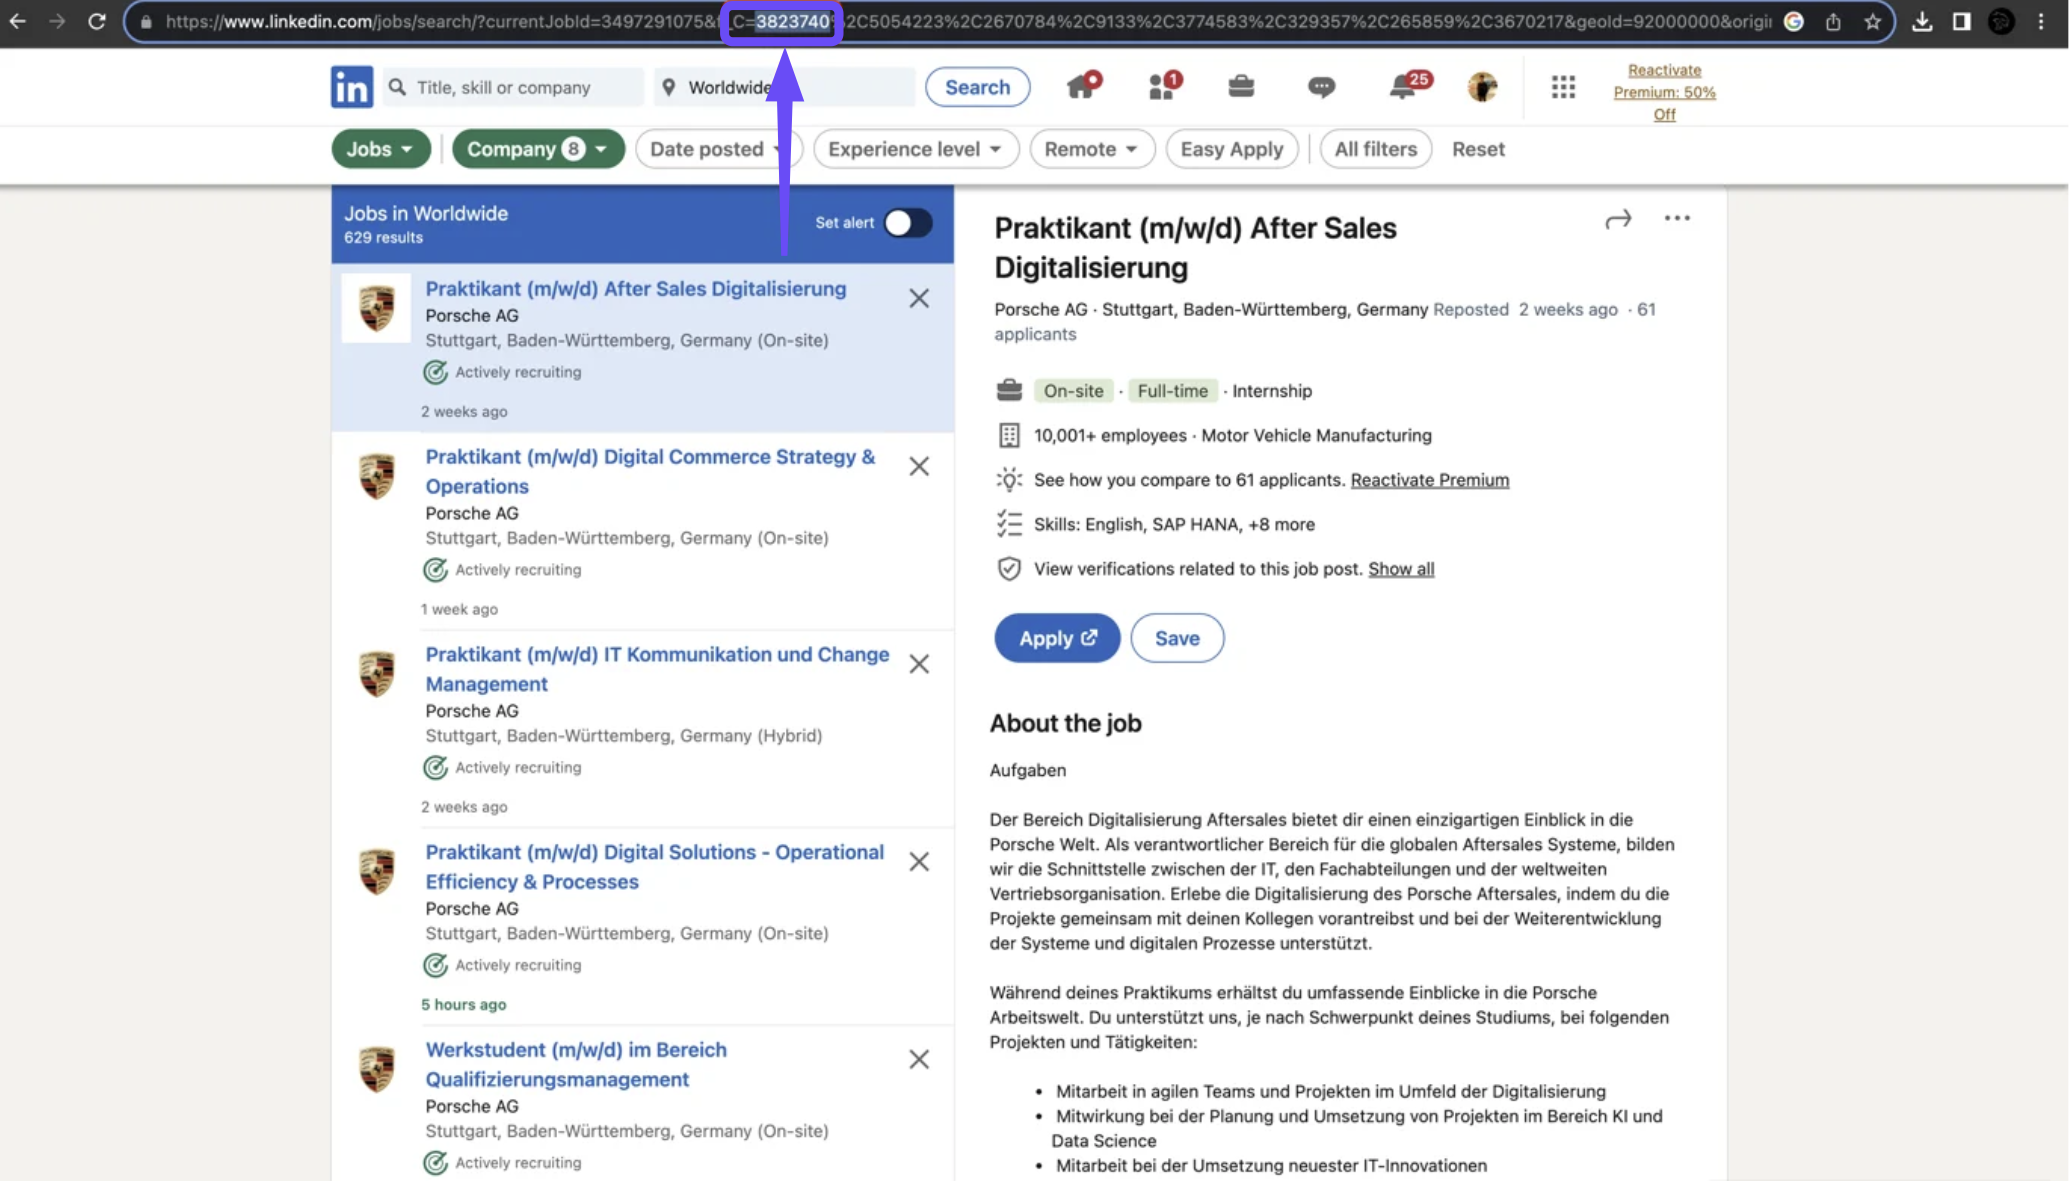This screenshot has width=2071, height=1186.
Task: Click the Reactivate Premium link in insights
Action: (1431, 481)
